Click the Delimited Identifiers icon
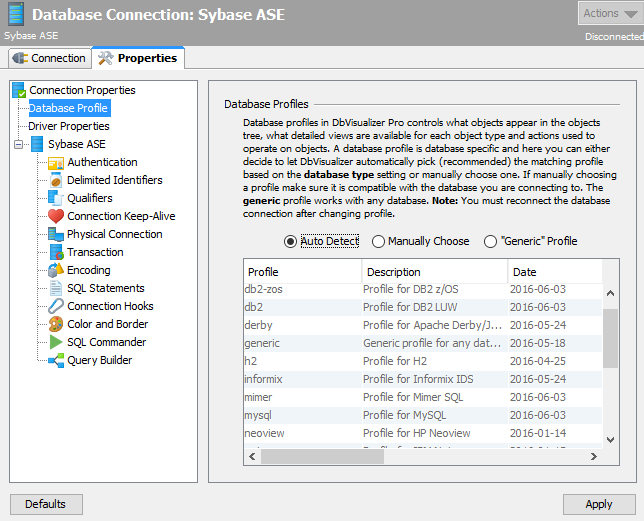The height and width of the screenshot is (521, 644). pos(56,180)
